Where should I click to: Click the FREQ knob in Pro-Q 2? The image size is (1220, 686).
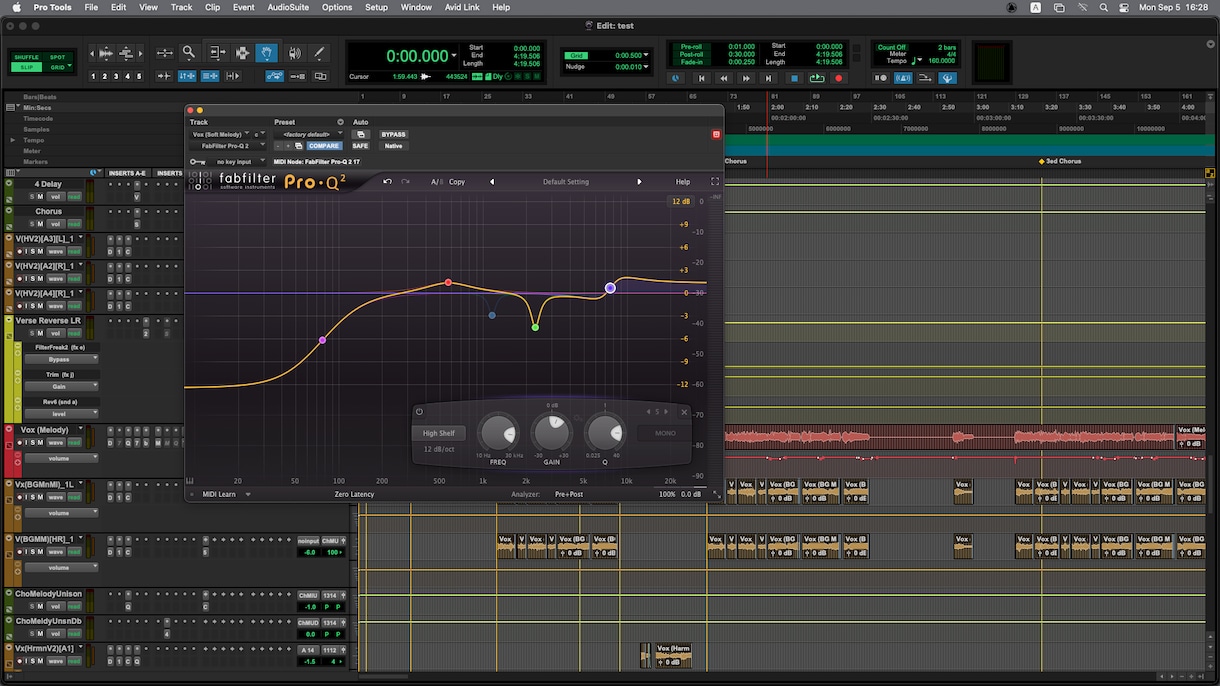coord(497,433)
